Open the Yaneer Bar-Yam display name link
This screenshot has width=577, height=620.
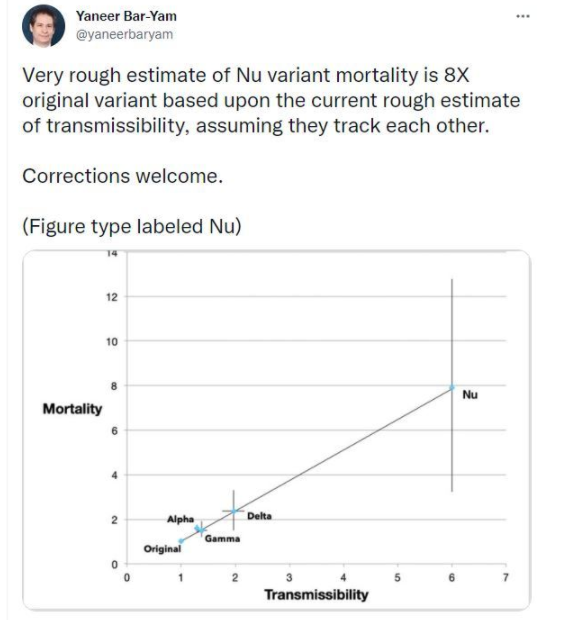[126, 16]
